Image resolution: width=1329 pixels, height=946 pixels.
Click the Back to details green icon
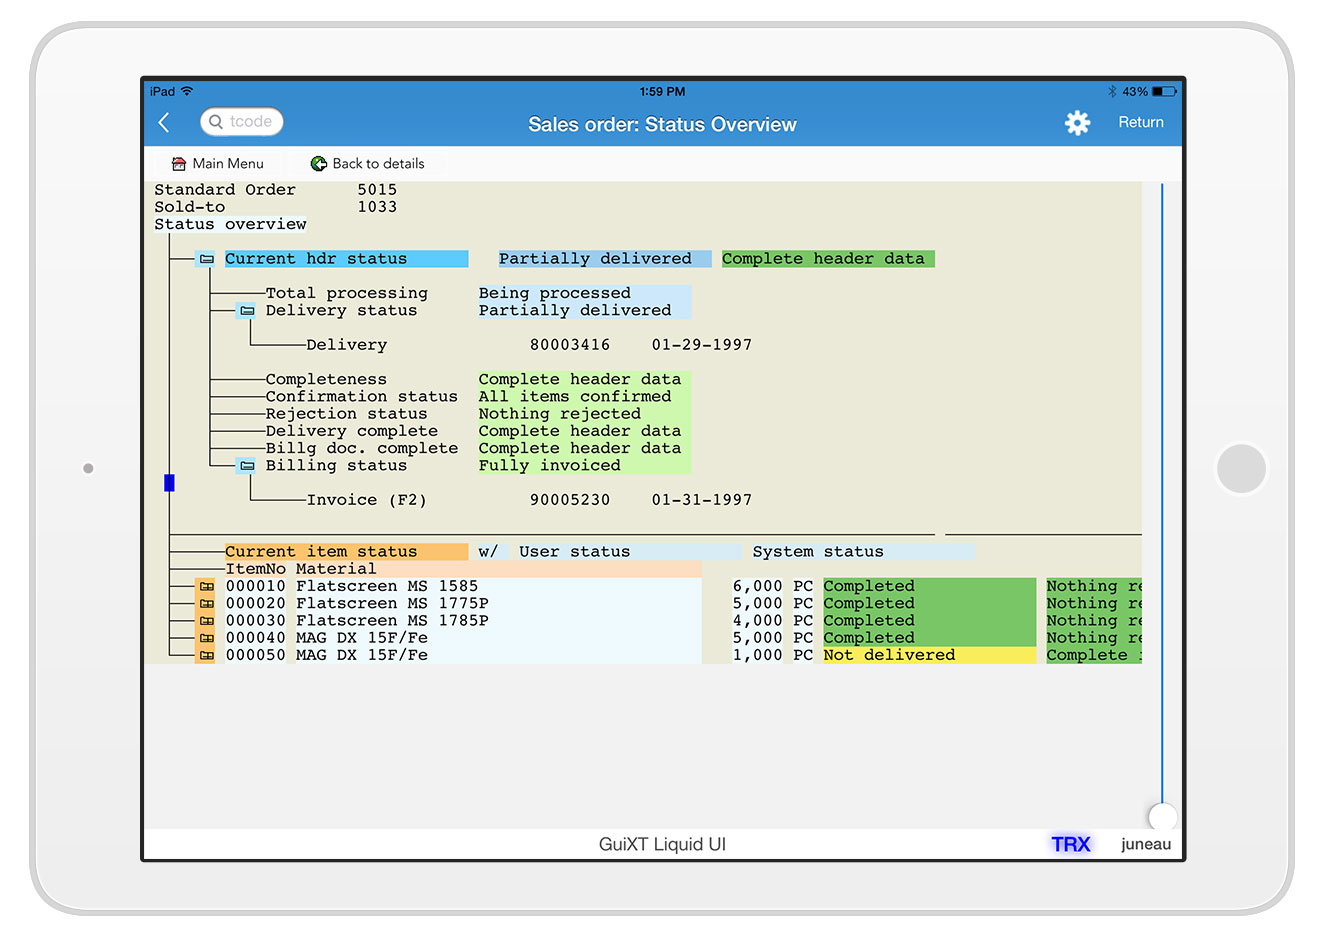[319, 164]
